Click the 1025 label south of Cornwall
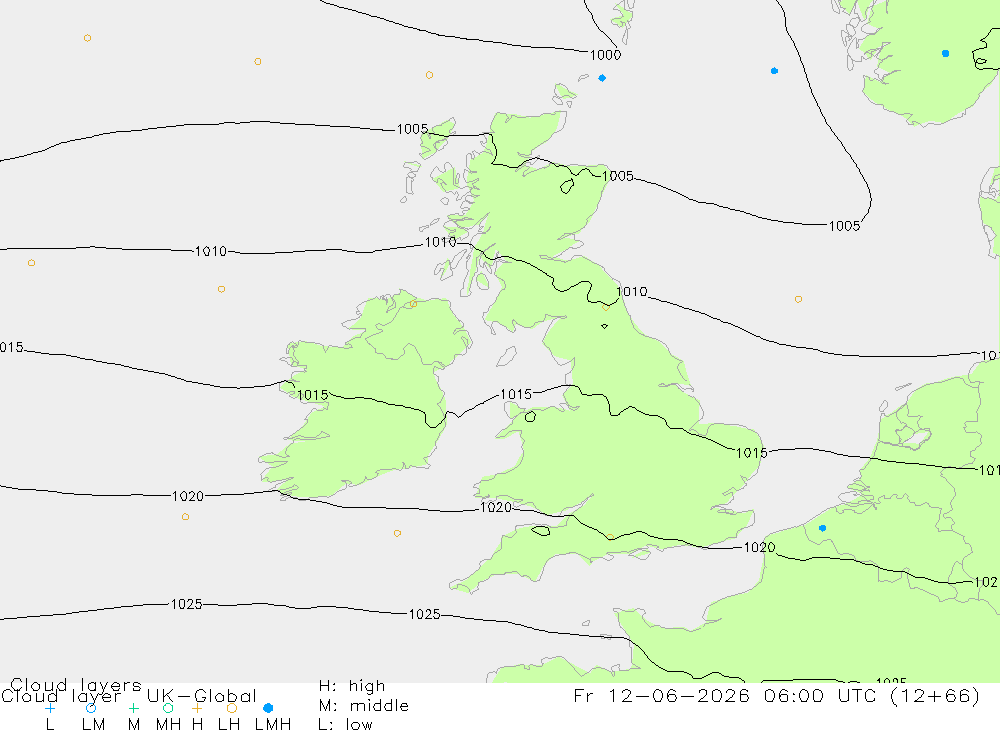This screenshot has width=1000, height=733. pyautogui.click(x=424, y=614)
